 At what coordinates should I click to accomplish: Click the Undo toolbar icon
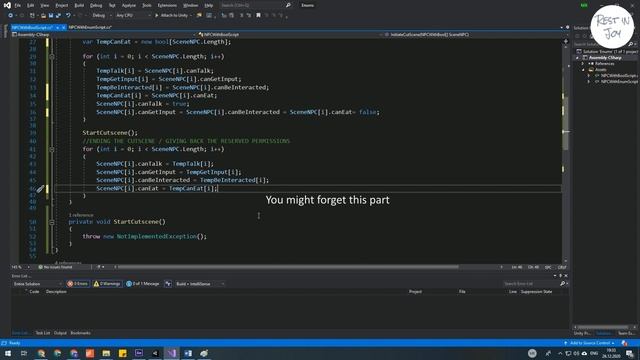point(68,16)
